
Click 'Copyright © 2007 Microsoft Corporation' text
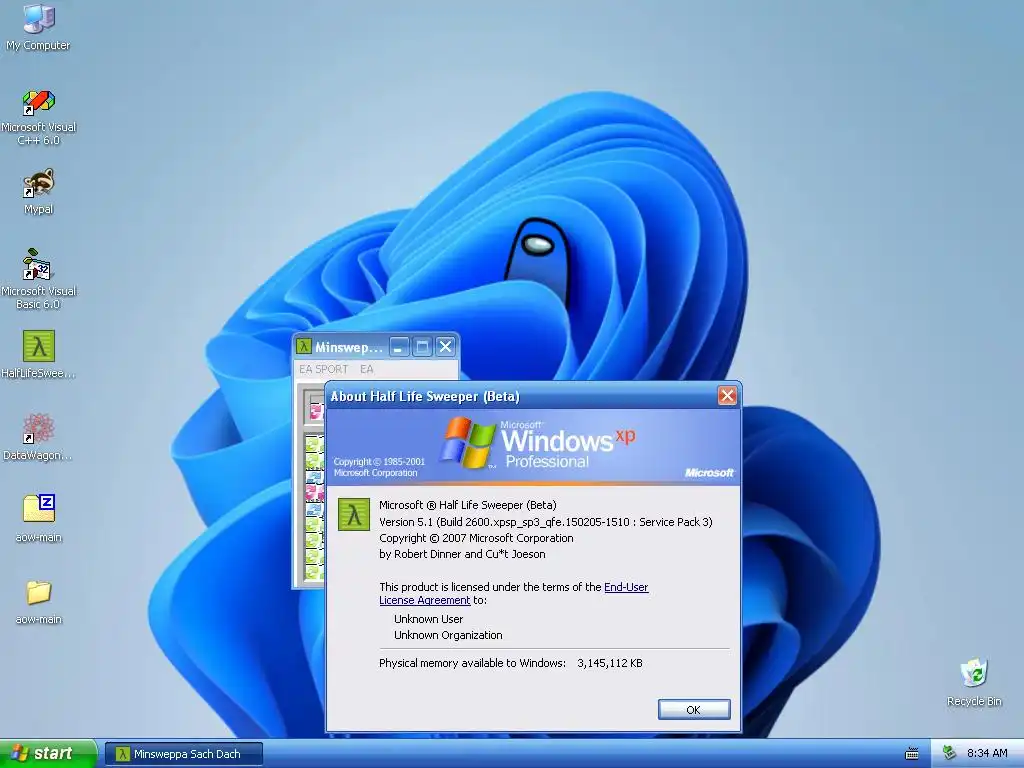click(476, 538)
